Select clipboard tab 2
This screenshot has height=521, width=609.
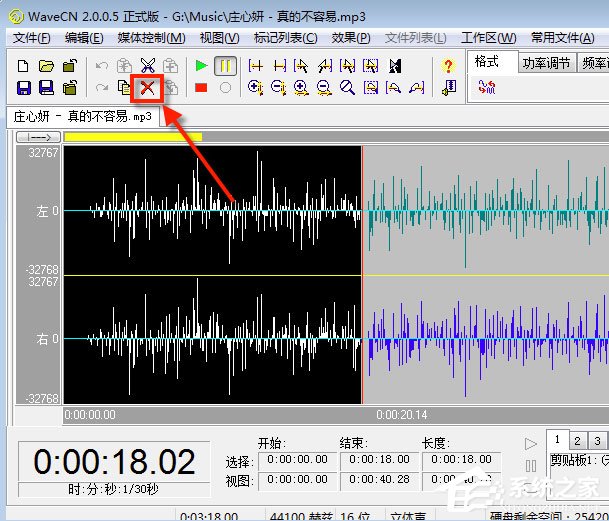point(577,440)
